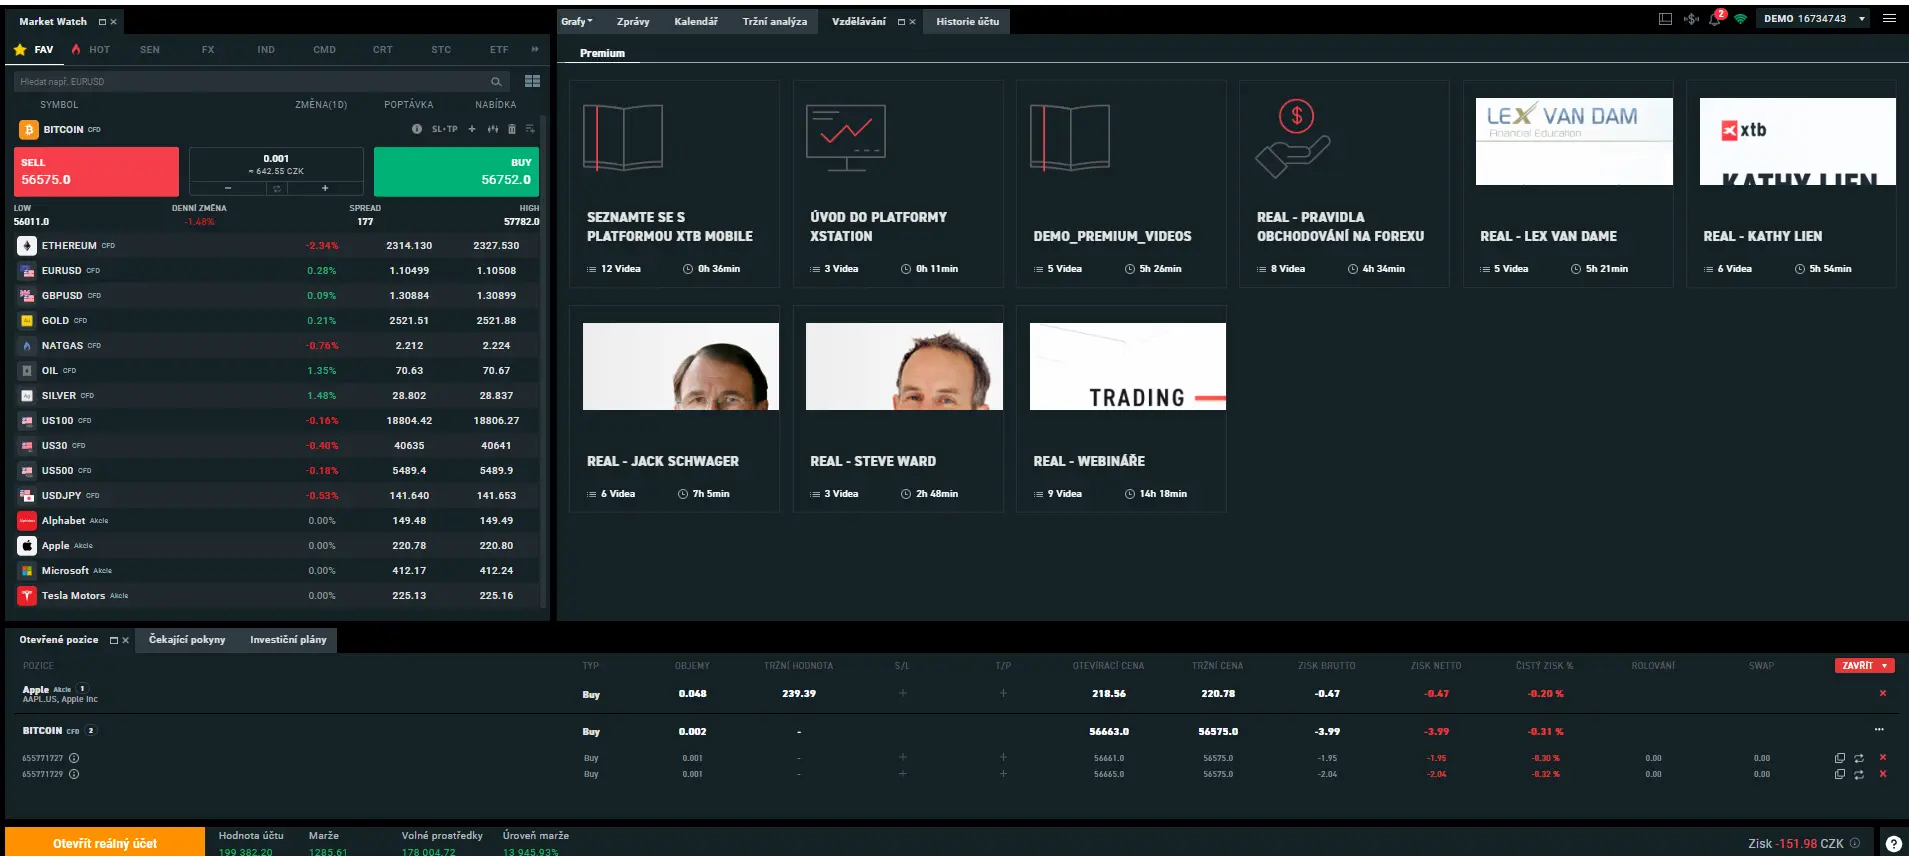Viewport: 1909px width, 860px height.
Task: Select the FAV tab in Market Watch
Action: click(x=34, y=49)
